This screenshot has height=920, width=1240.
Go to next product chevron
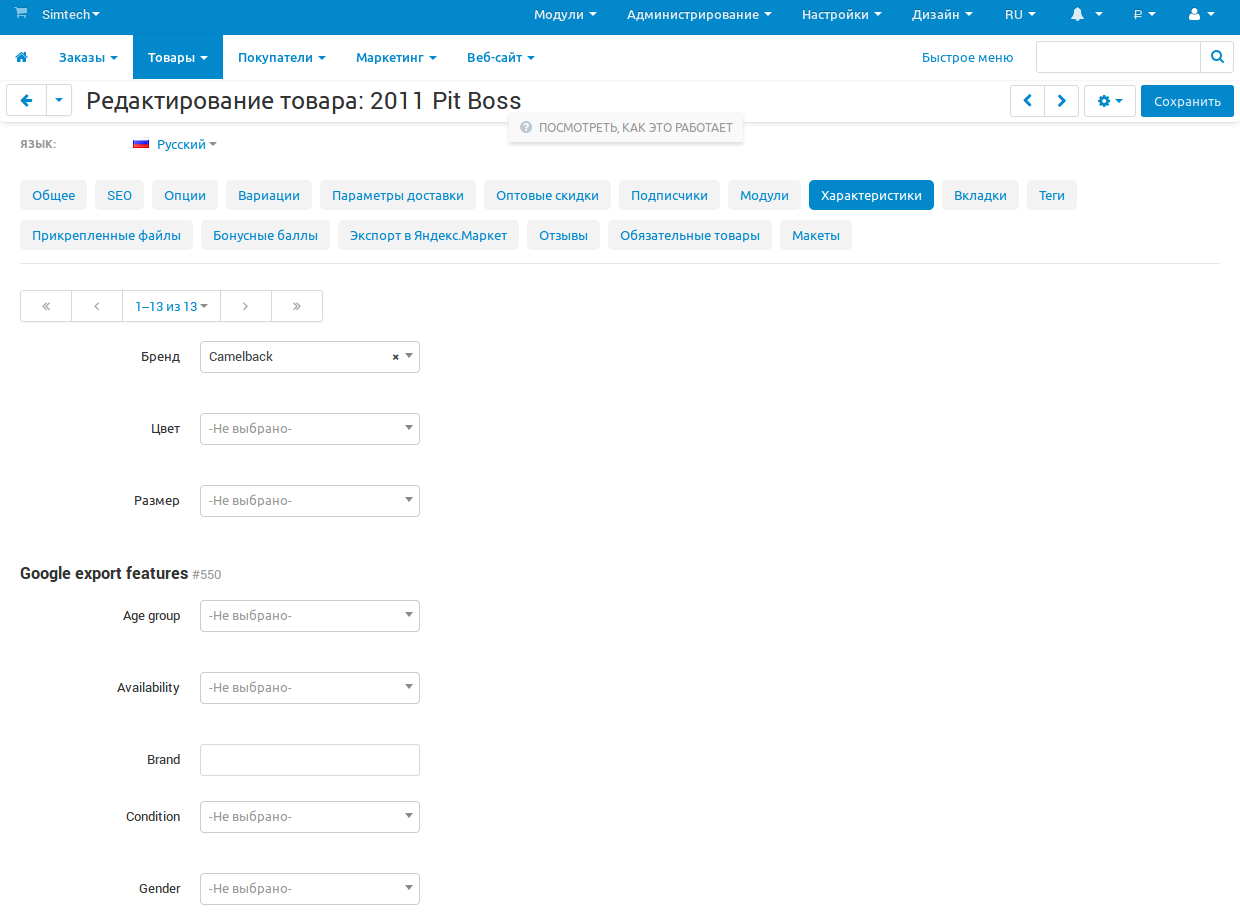pos(1062,101)
